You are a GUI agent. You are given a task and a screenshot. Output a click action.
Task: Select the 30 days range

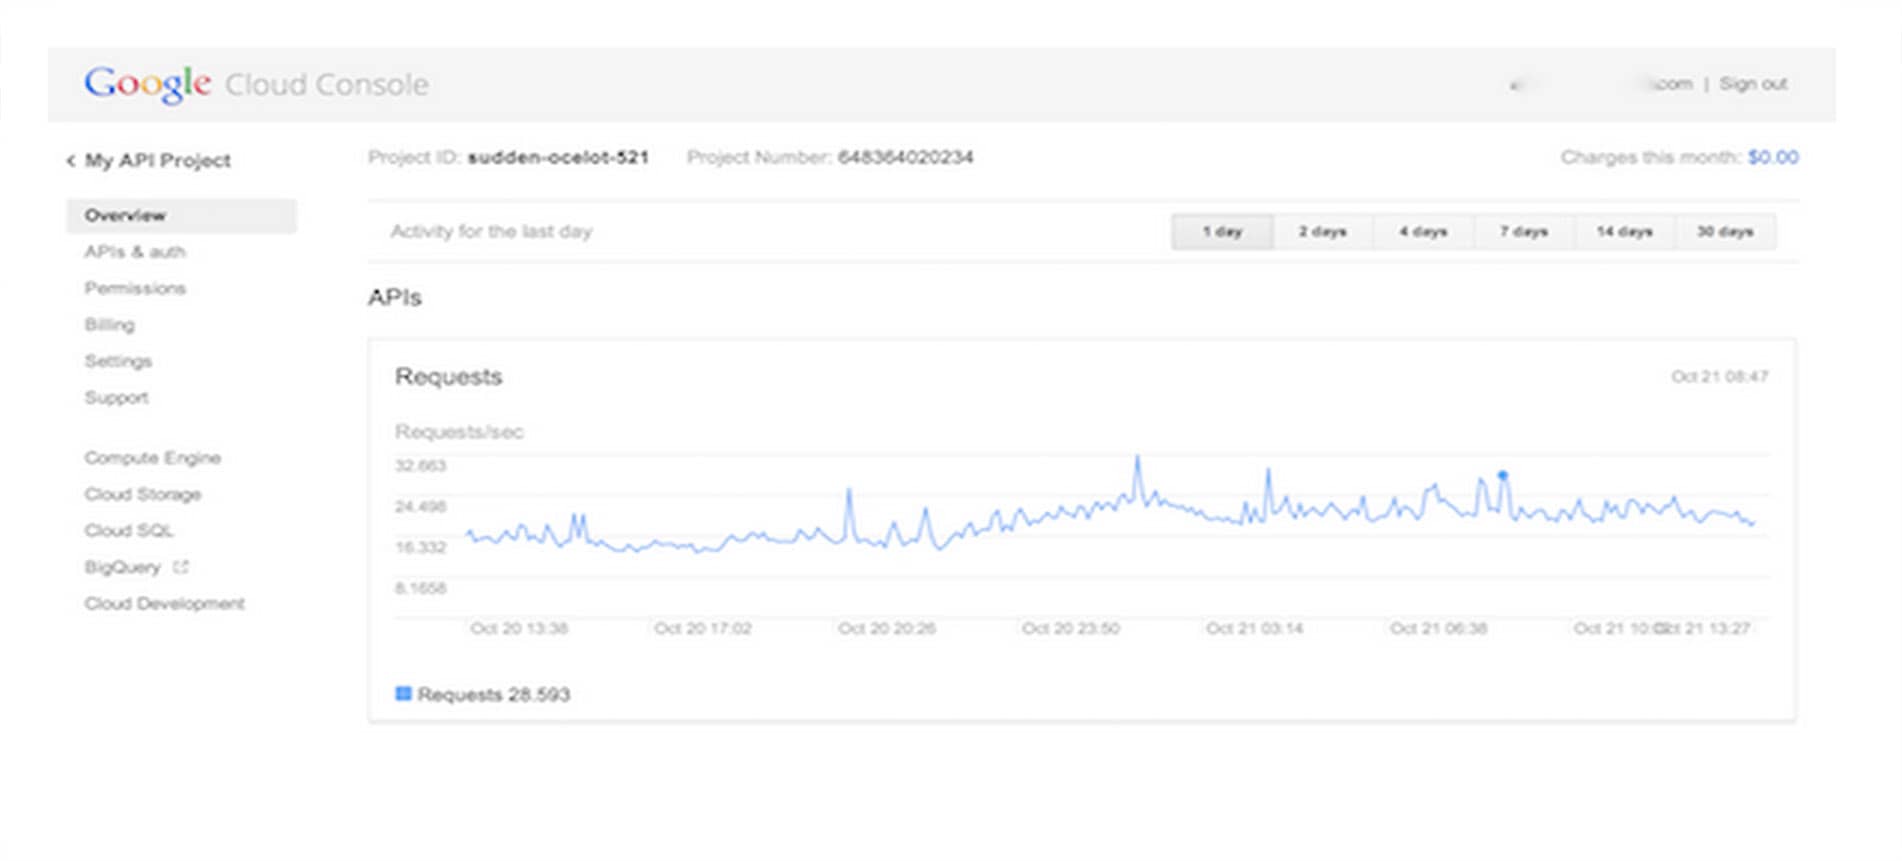[1725, 231]
